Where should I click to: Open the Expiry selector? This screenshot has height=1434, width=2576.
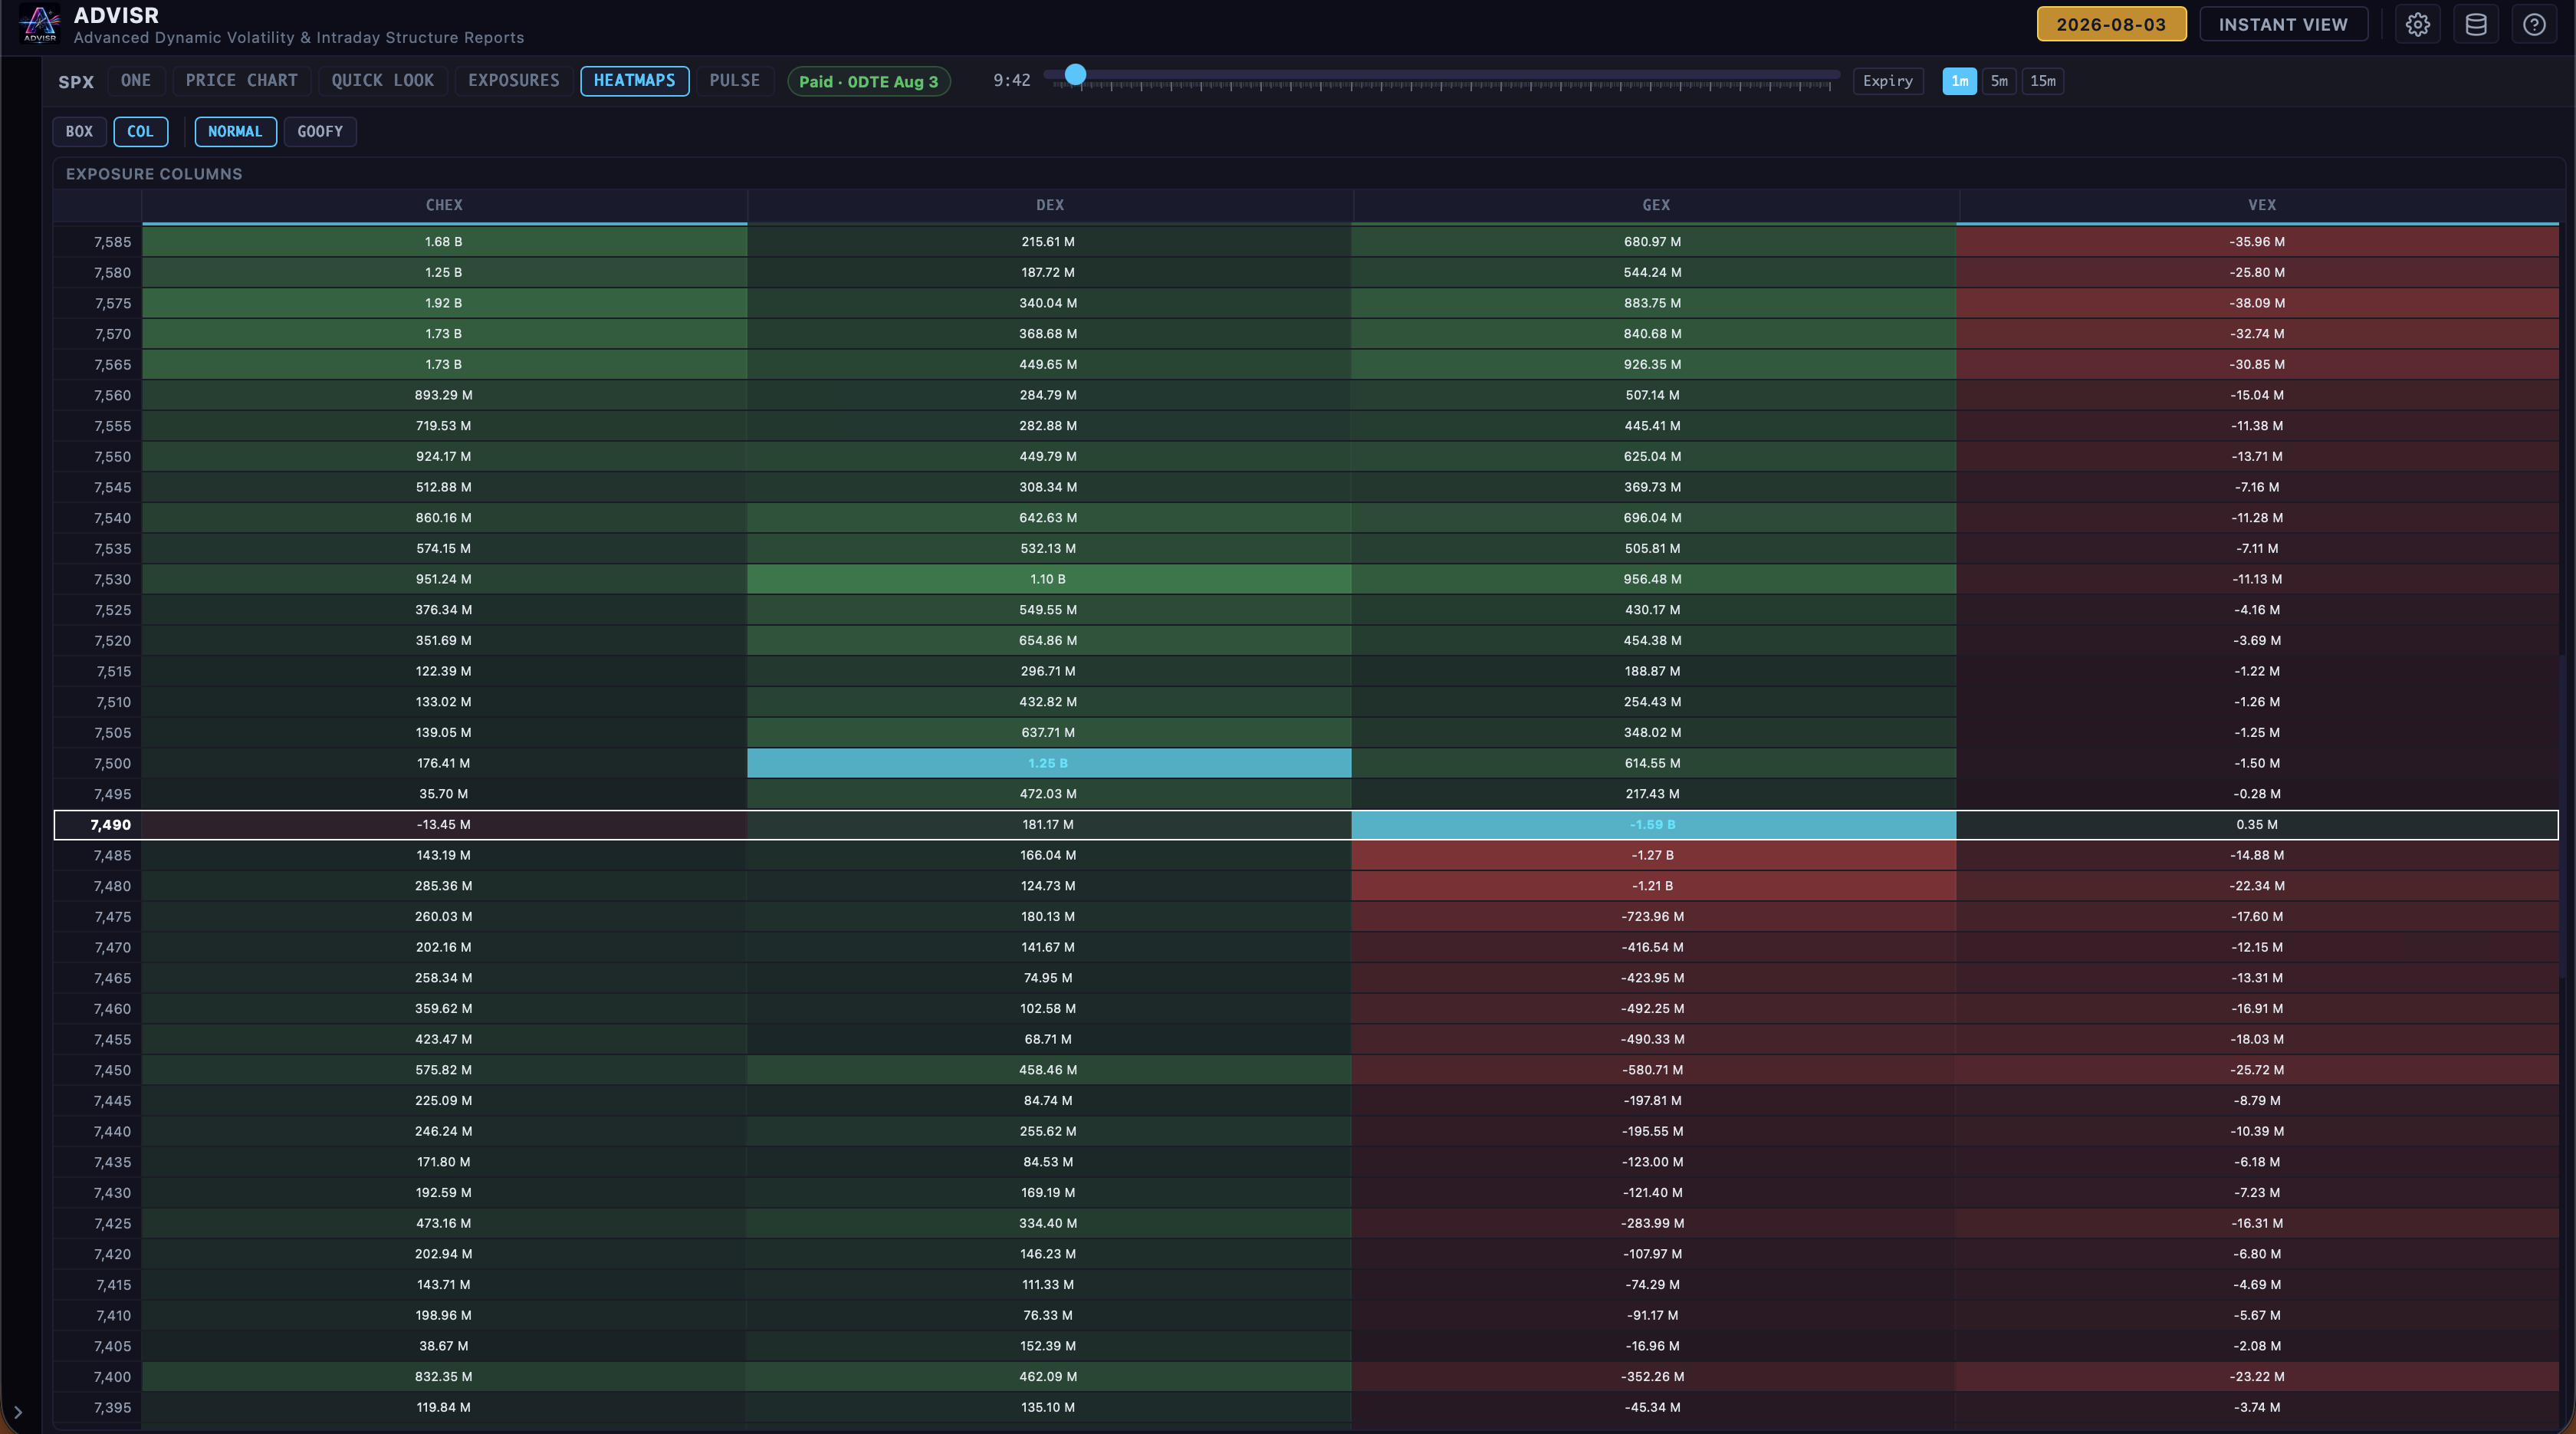pyautogui.click(x=1887, y=81)
